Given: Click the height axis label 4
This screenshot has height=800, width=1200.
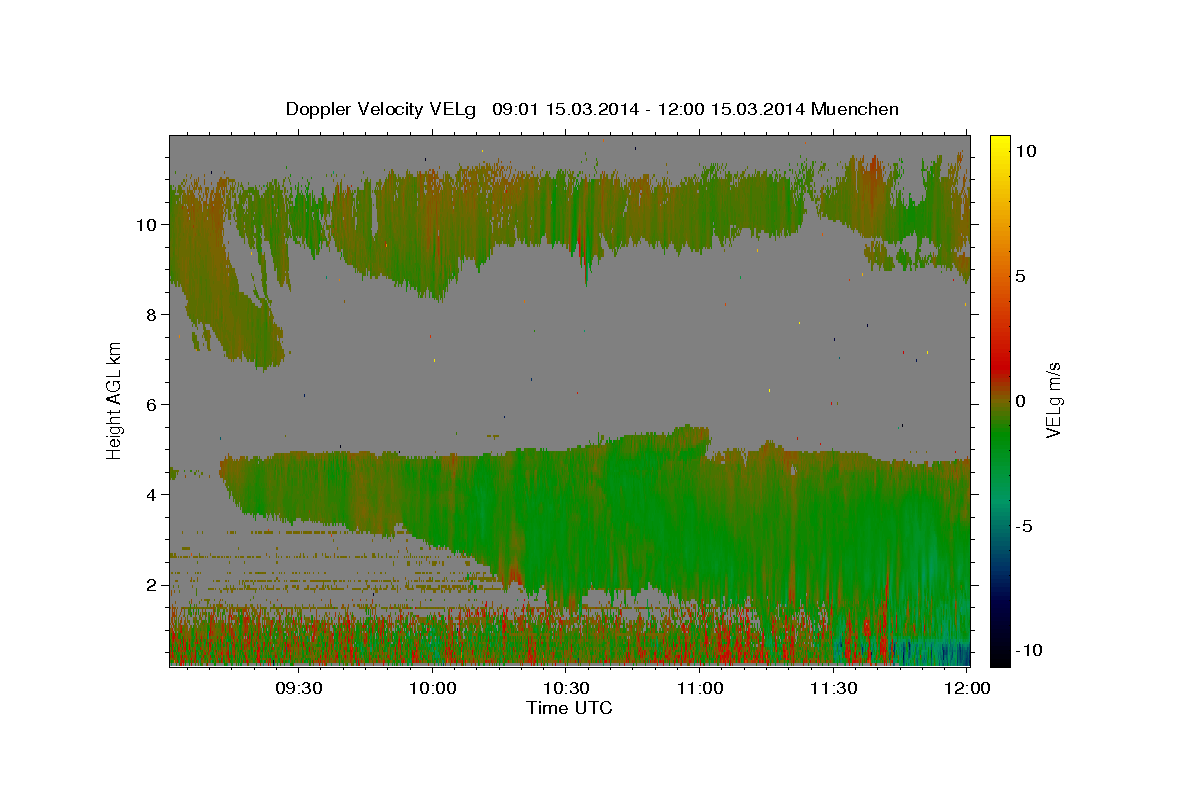Looking at the screenshot, I should coord(152,495).
